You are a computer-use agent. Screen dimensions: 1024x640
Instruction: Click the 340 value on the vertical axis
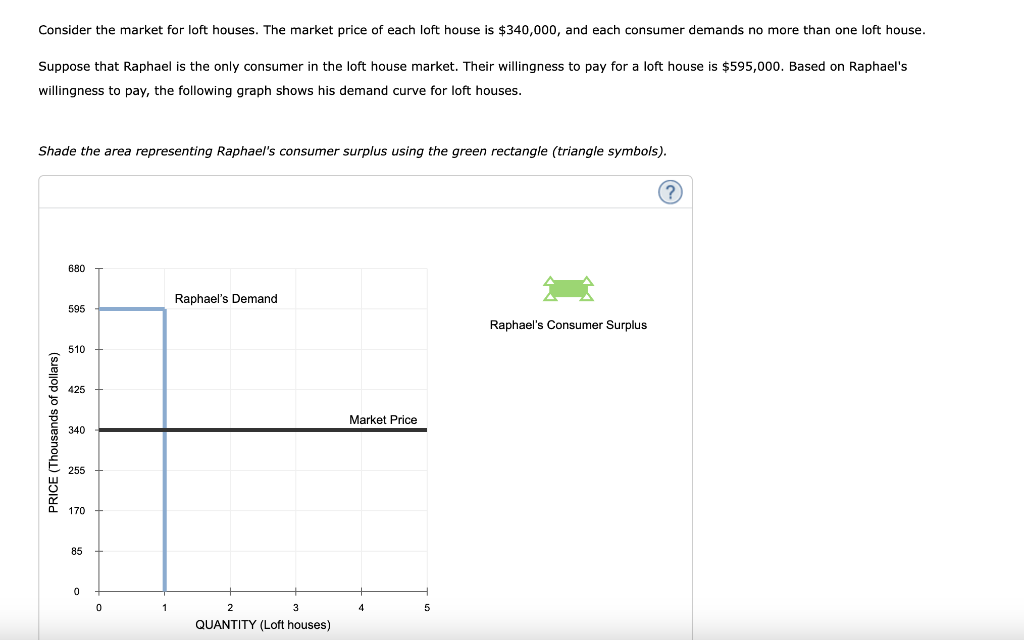[x=78, y=429]
